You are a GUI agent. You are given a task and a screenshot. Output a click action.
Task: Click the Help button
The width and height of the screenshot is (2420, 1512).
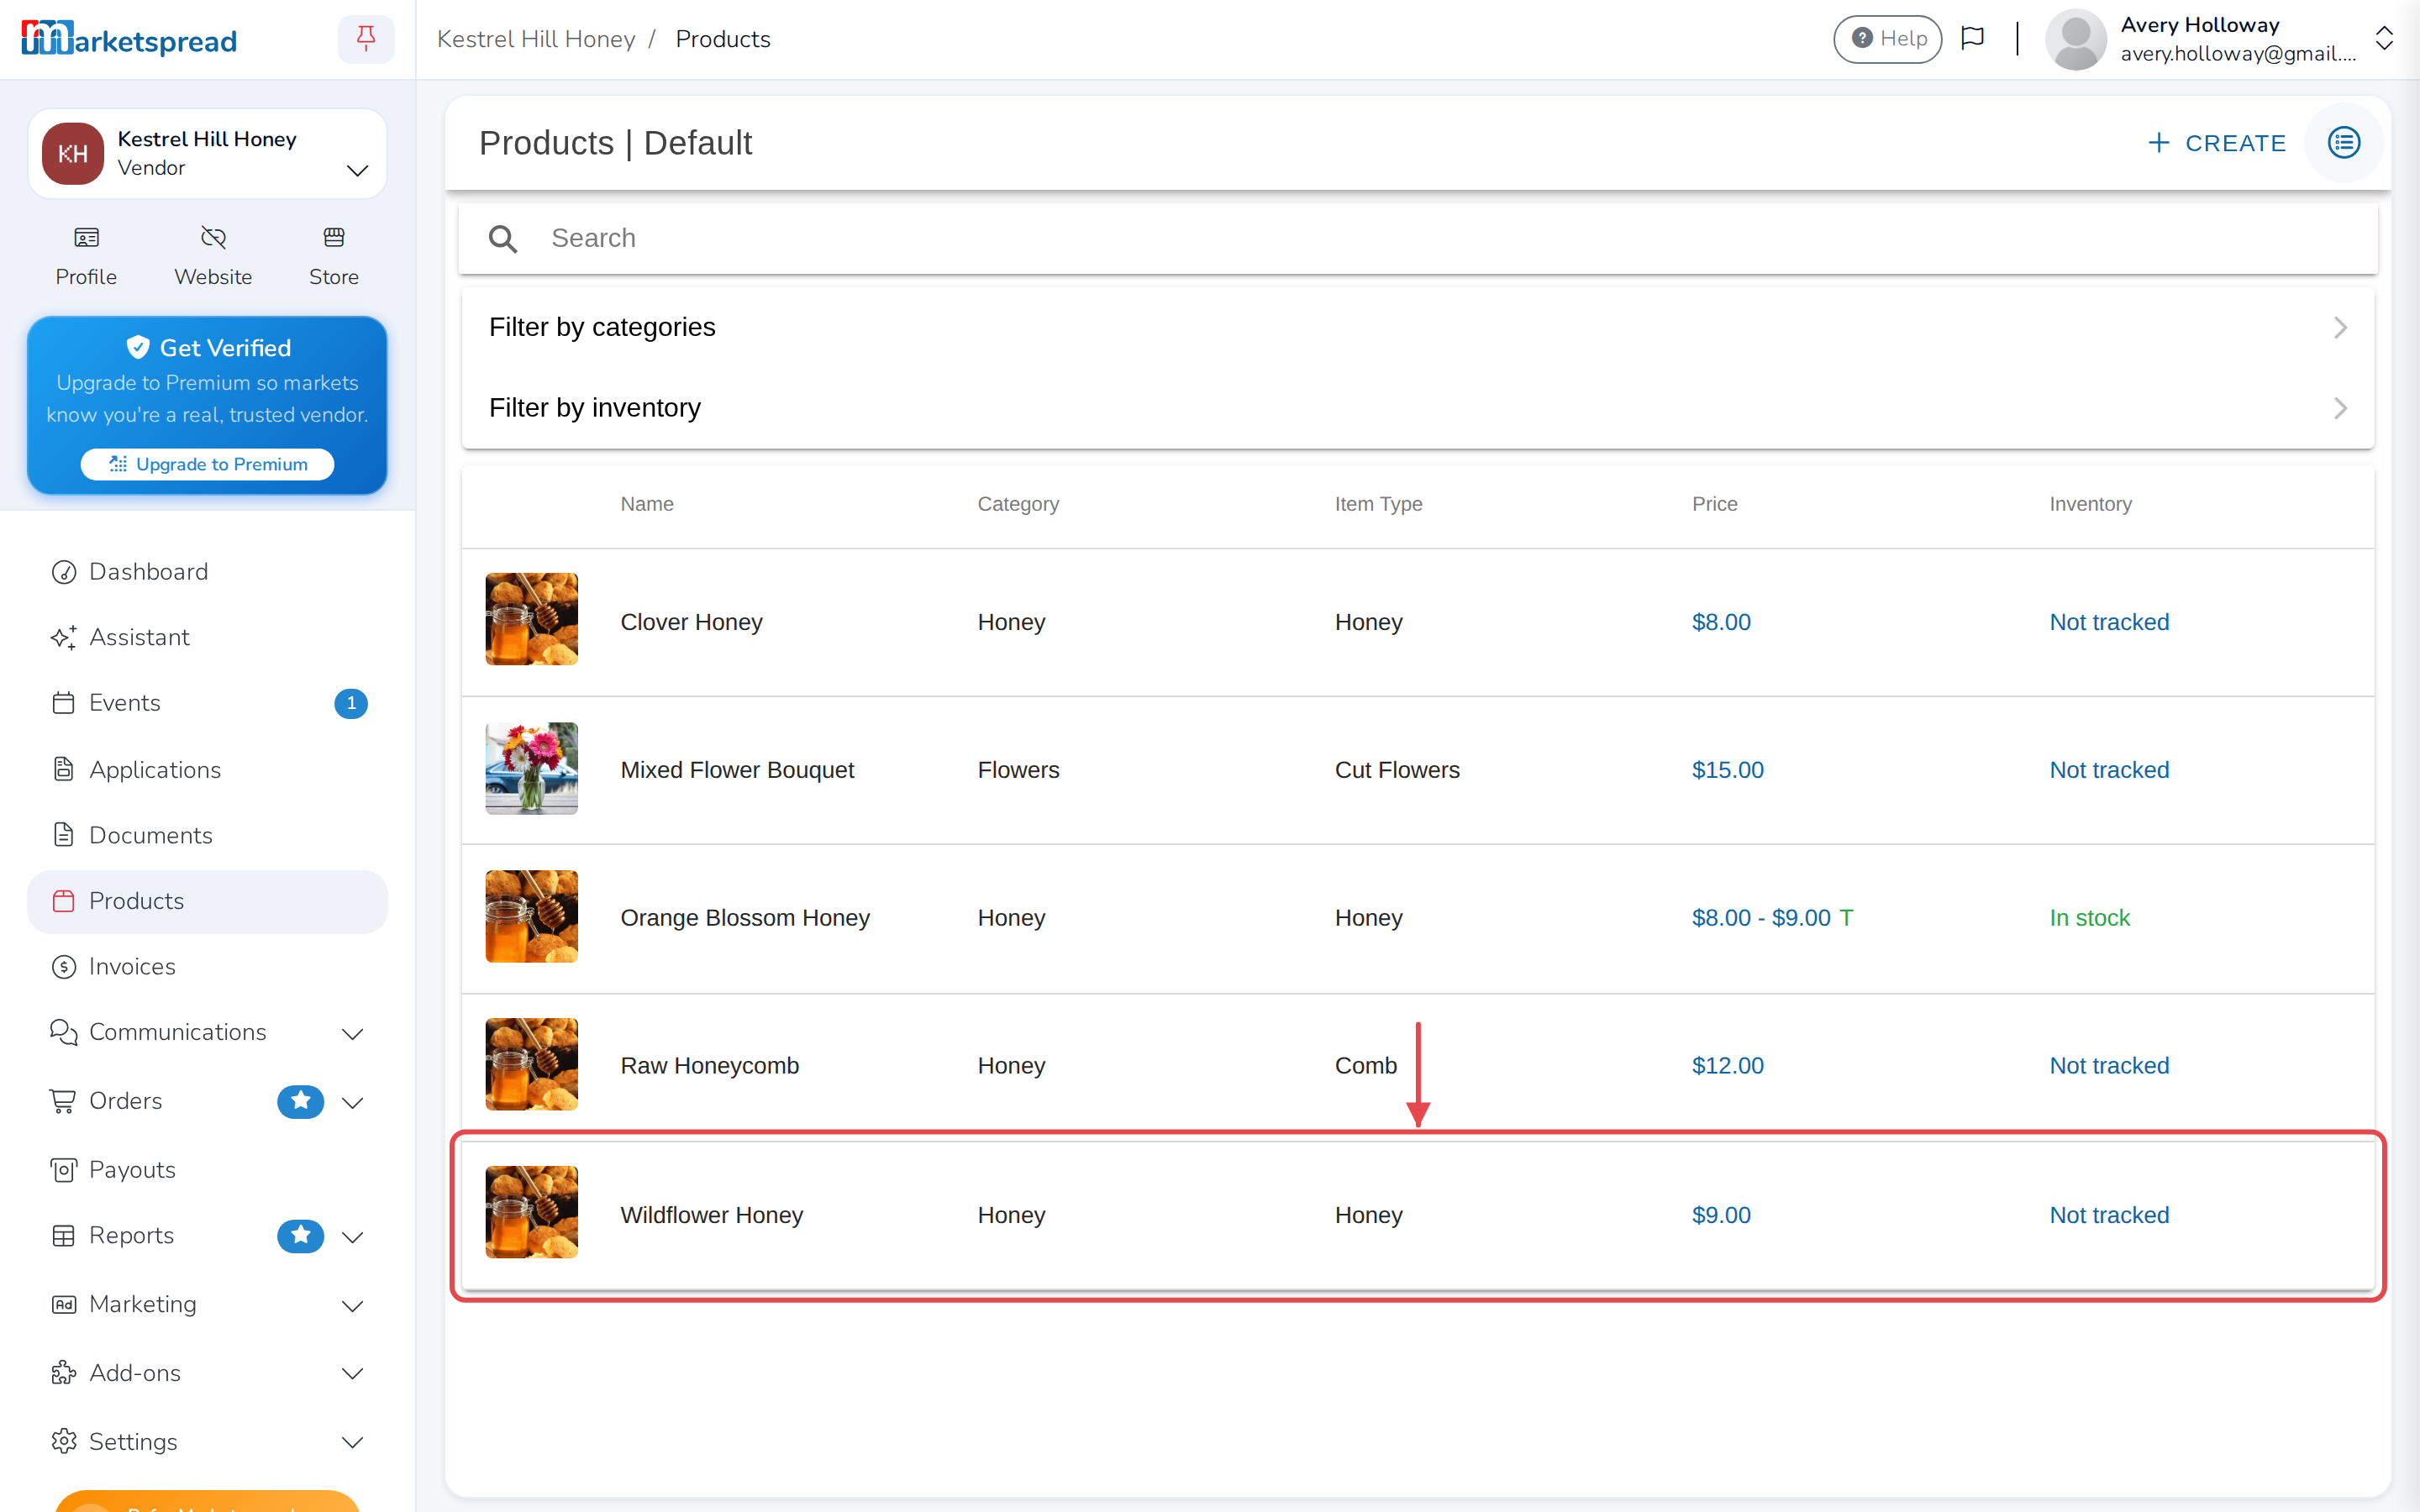(1887, 39)
